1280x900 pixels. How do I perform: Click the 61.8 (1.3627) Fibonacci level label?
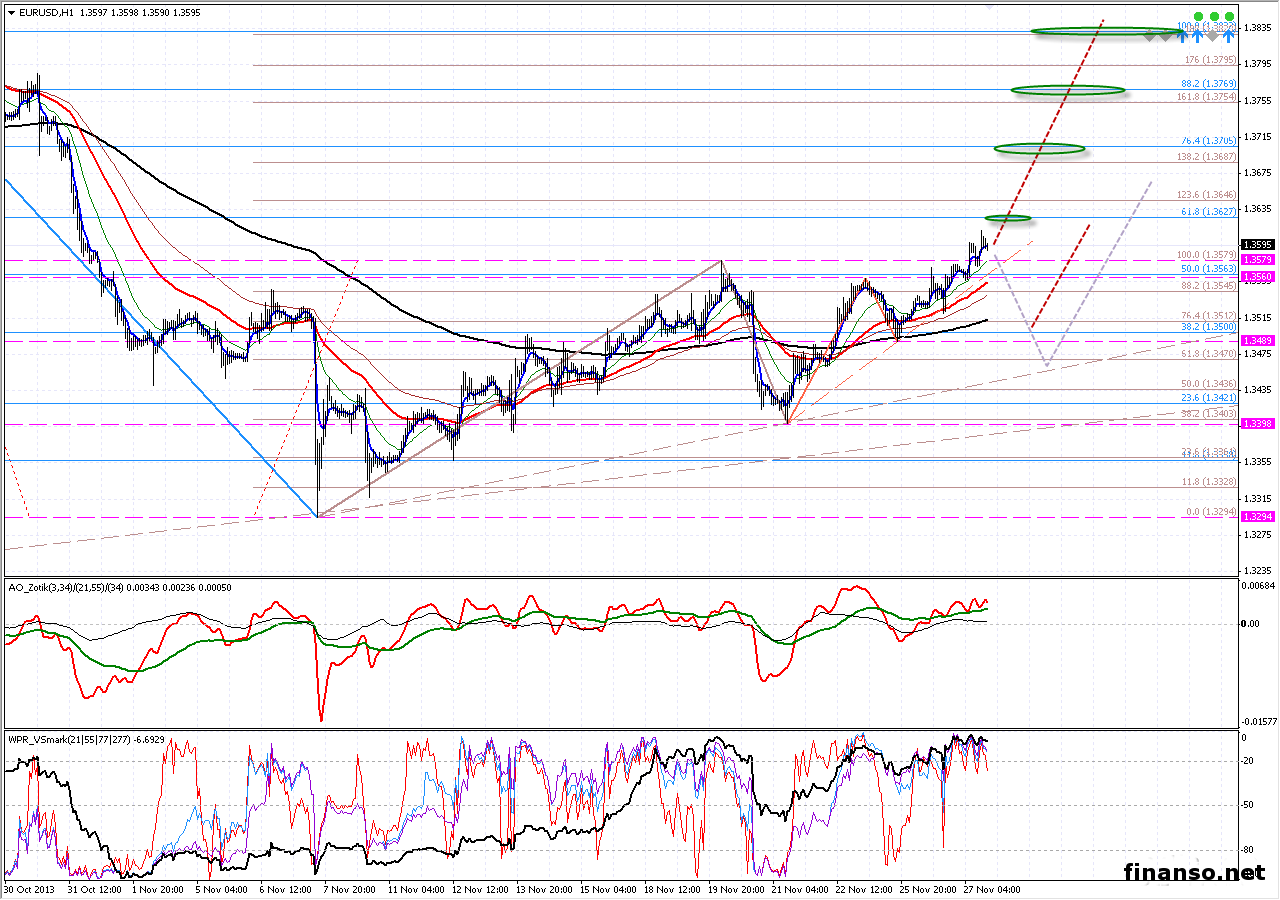point(1208,211)
